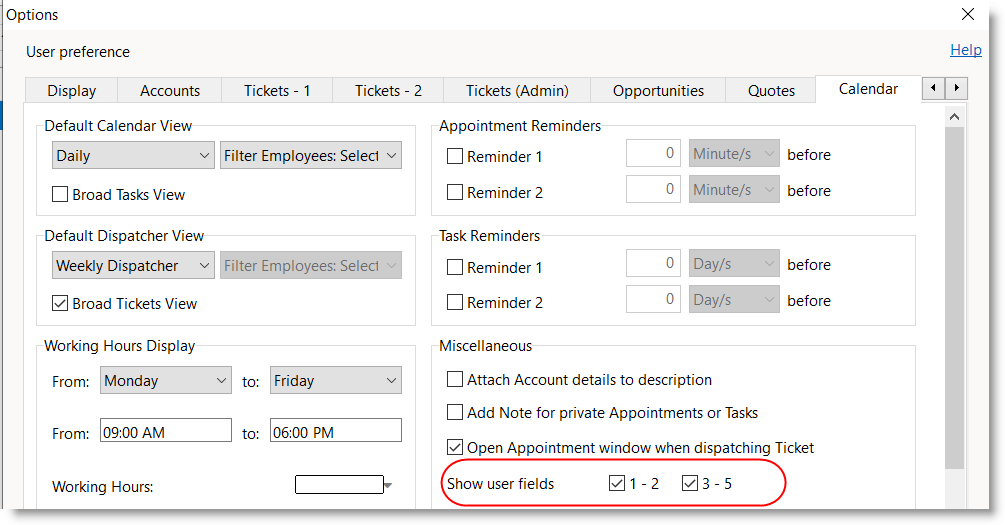Open the Help link
The image size is (1005, 525).
pos(965,50)
